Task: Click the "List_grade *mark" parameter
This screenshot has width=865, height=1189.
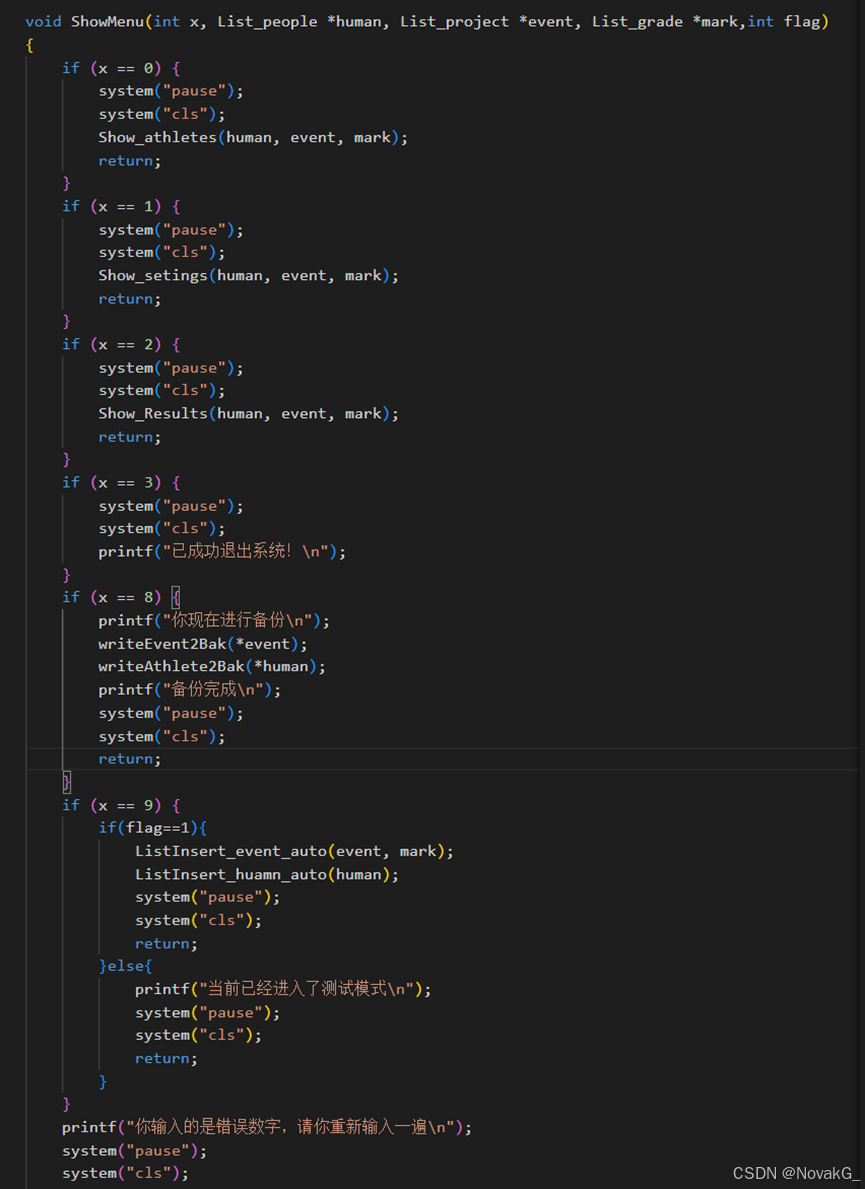Action: click(x=665, y=21)
